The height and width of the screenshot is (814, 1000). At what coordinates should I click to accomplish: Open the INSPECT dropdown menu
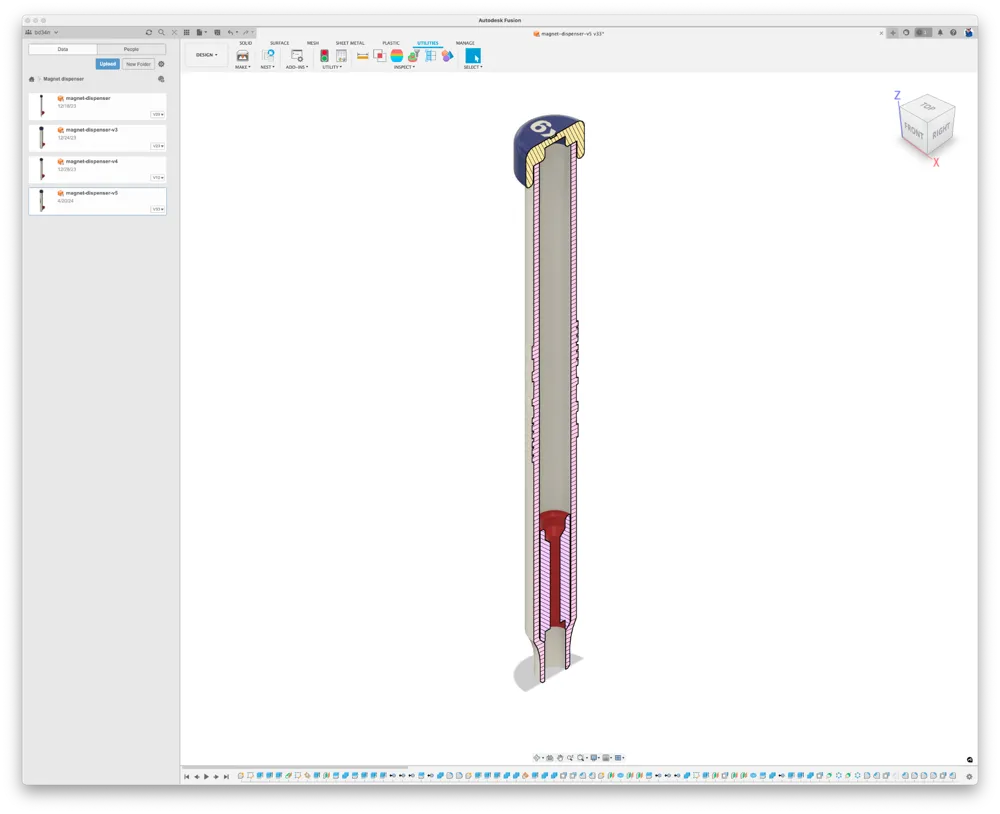(404, 67)
